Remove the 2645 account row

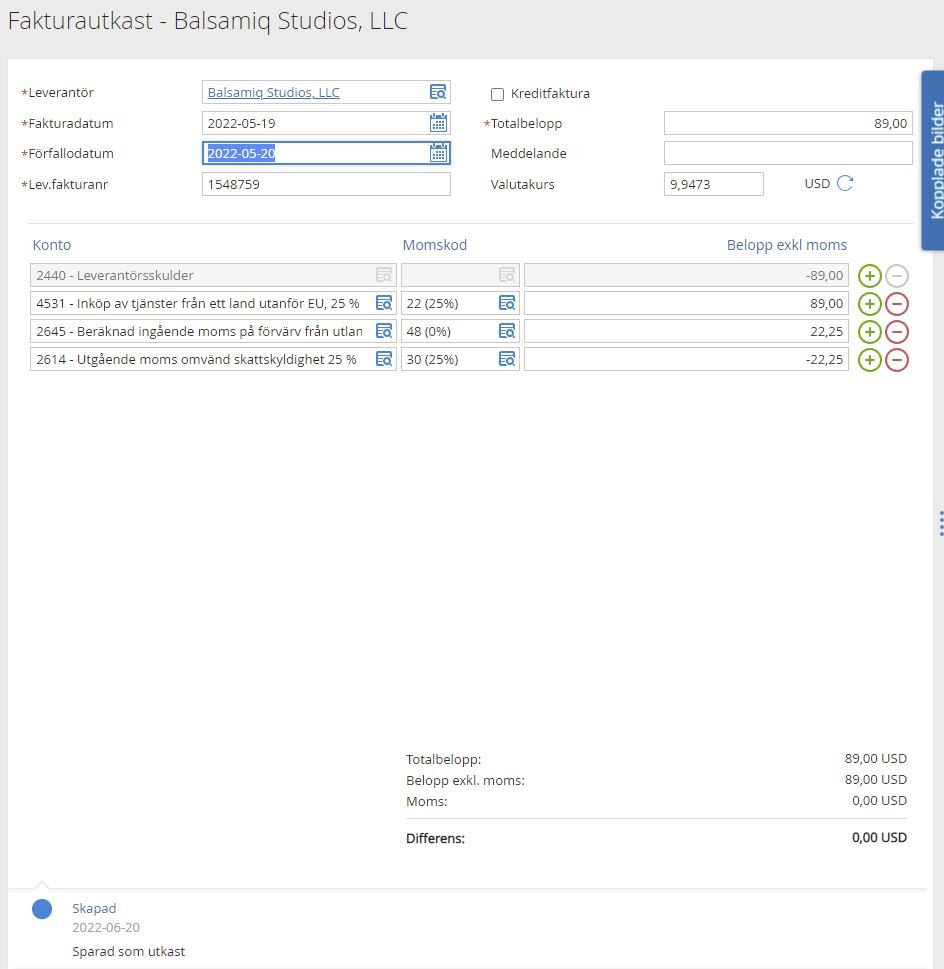[897, 332]
